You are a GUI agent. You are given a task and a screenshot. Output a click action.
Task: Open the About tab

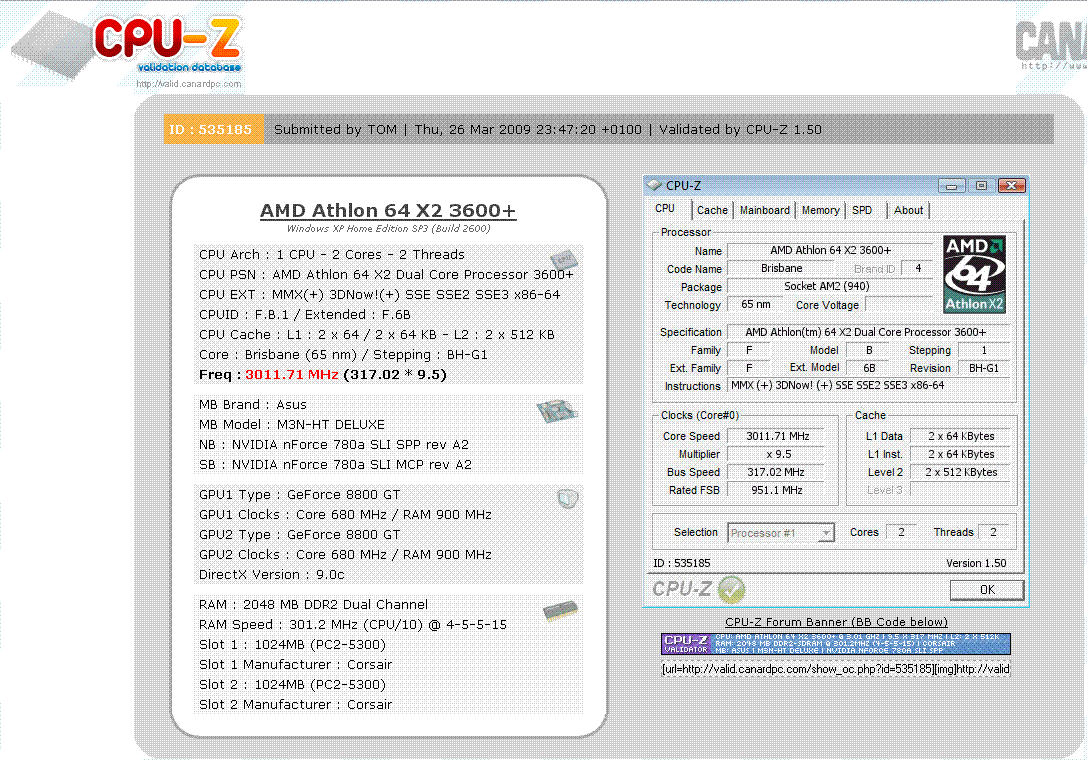(x=908, y=210)
